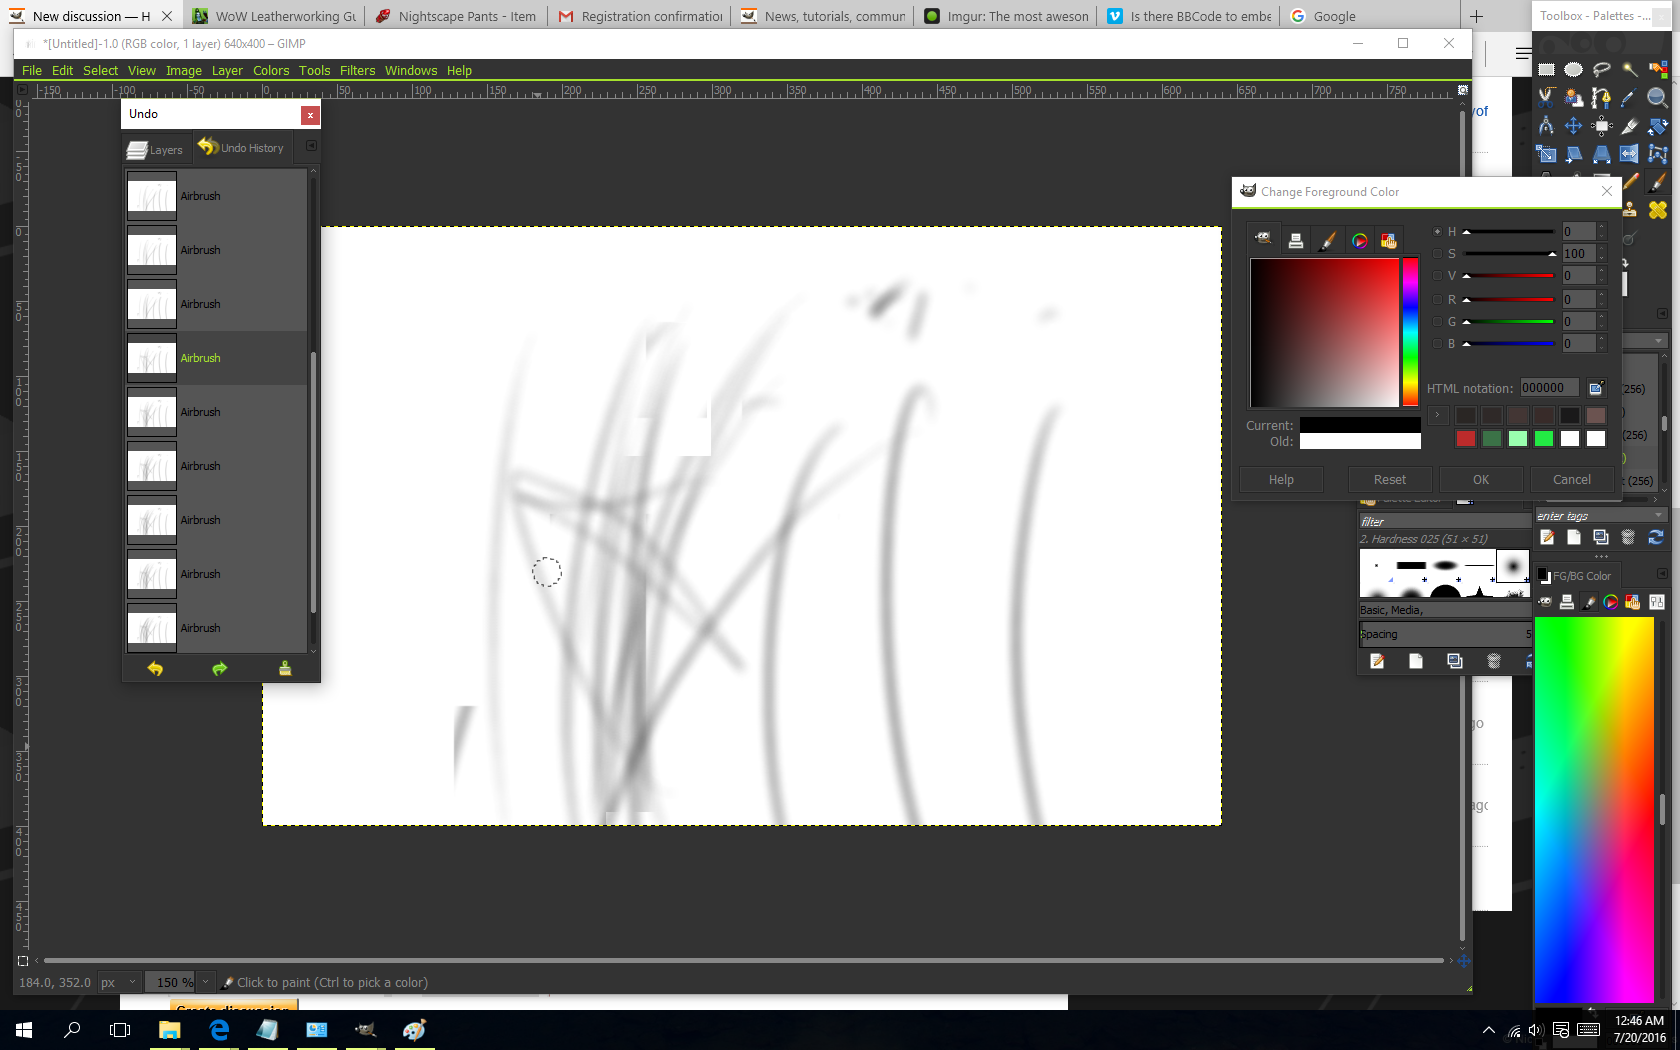Select the Foreground Select tool
The width and height of the screenshot is (1680, 1050).
1574,97
